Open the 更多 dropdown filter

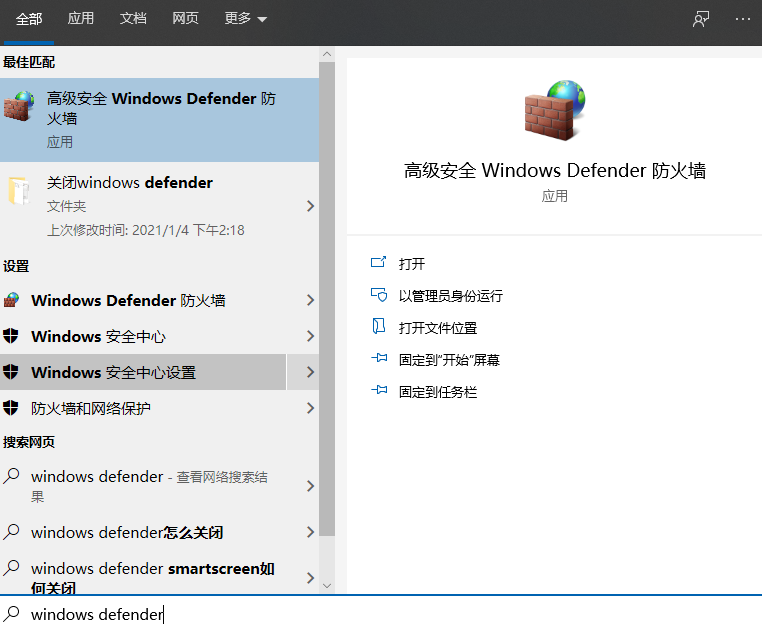pyautogui.click(x=246, y=19)
